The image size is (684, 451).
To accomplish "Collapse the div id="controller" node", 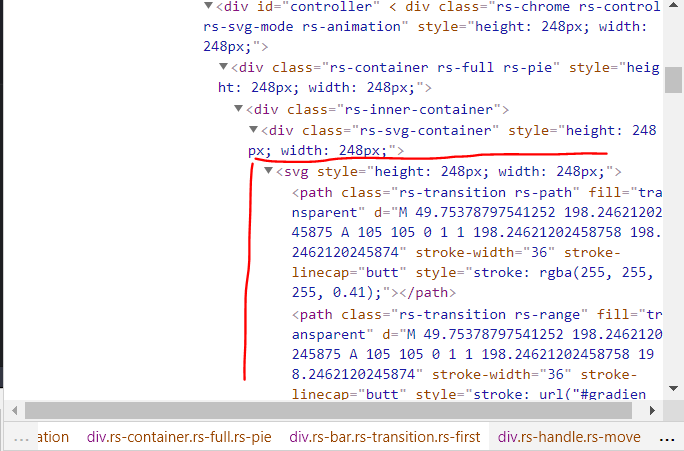I will pos(209,6).
